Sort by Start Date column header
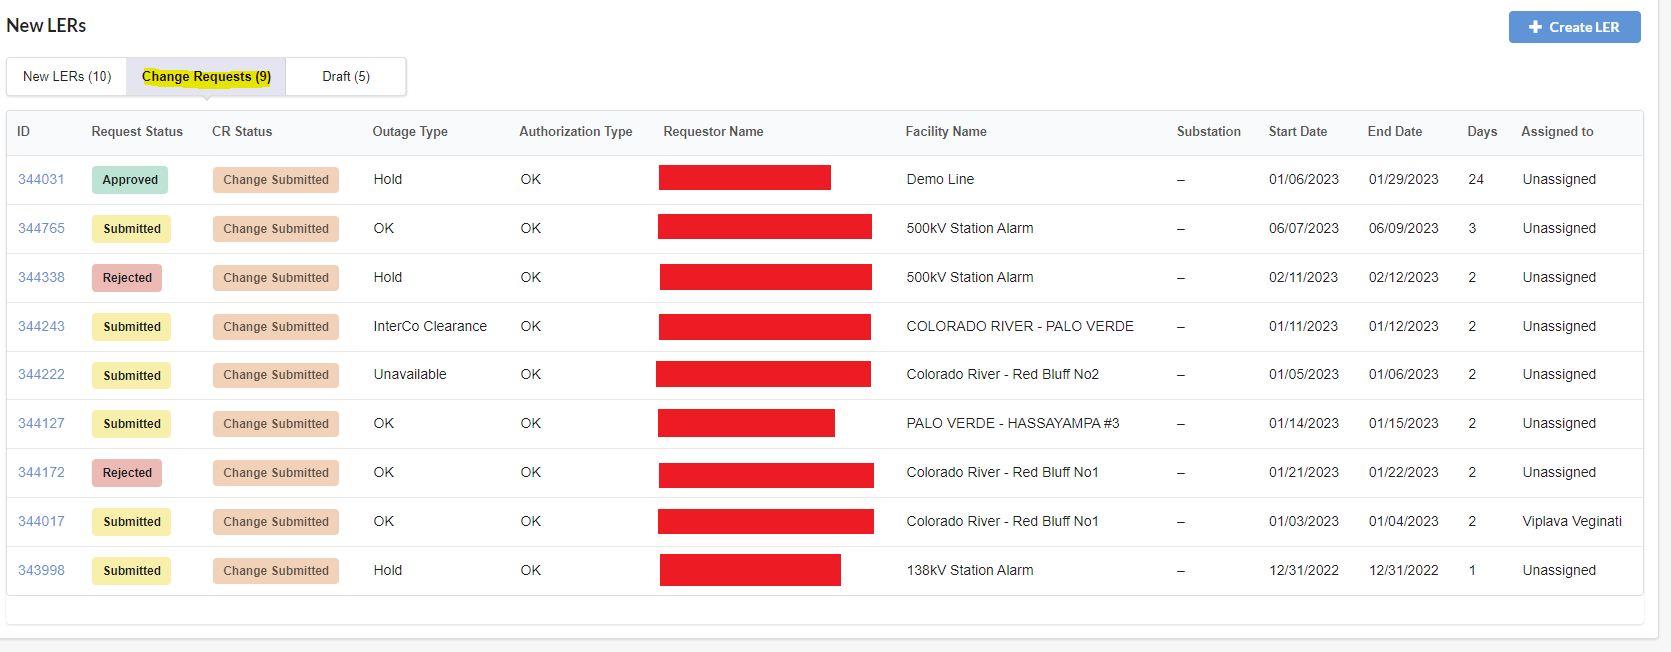Screen dimensions: 1671x652 tap(1297, 132)
